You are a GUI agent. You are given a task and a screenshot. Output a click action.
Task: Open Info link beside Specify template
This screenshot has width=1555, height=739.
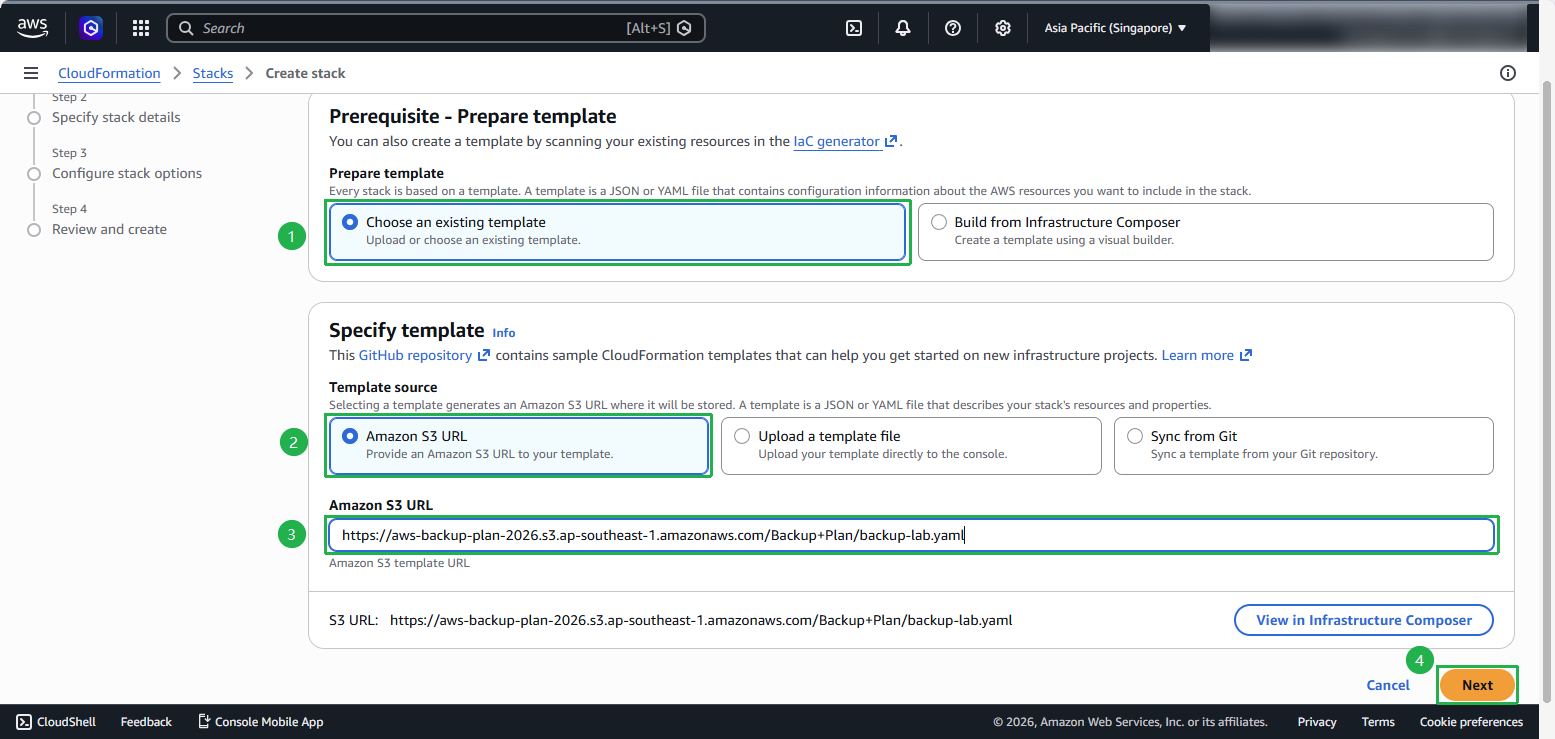click(x=504, y=332)
